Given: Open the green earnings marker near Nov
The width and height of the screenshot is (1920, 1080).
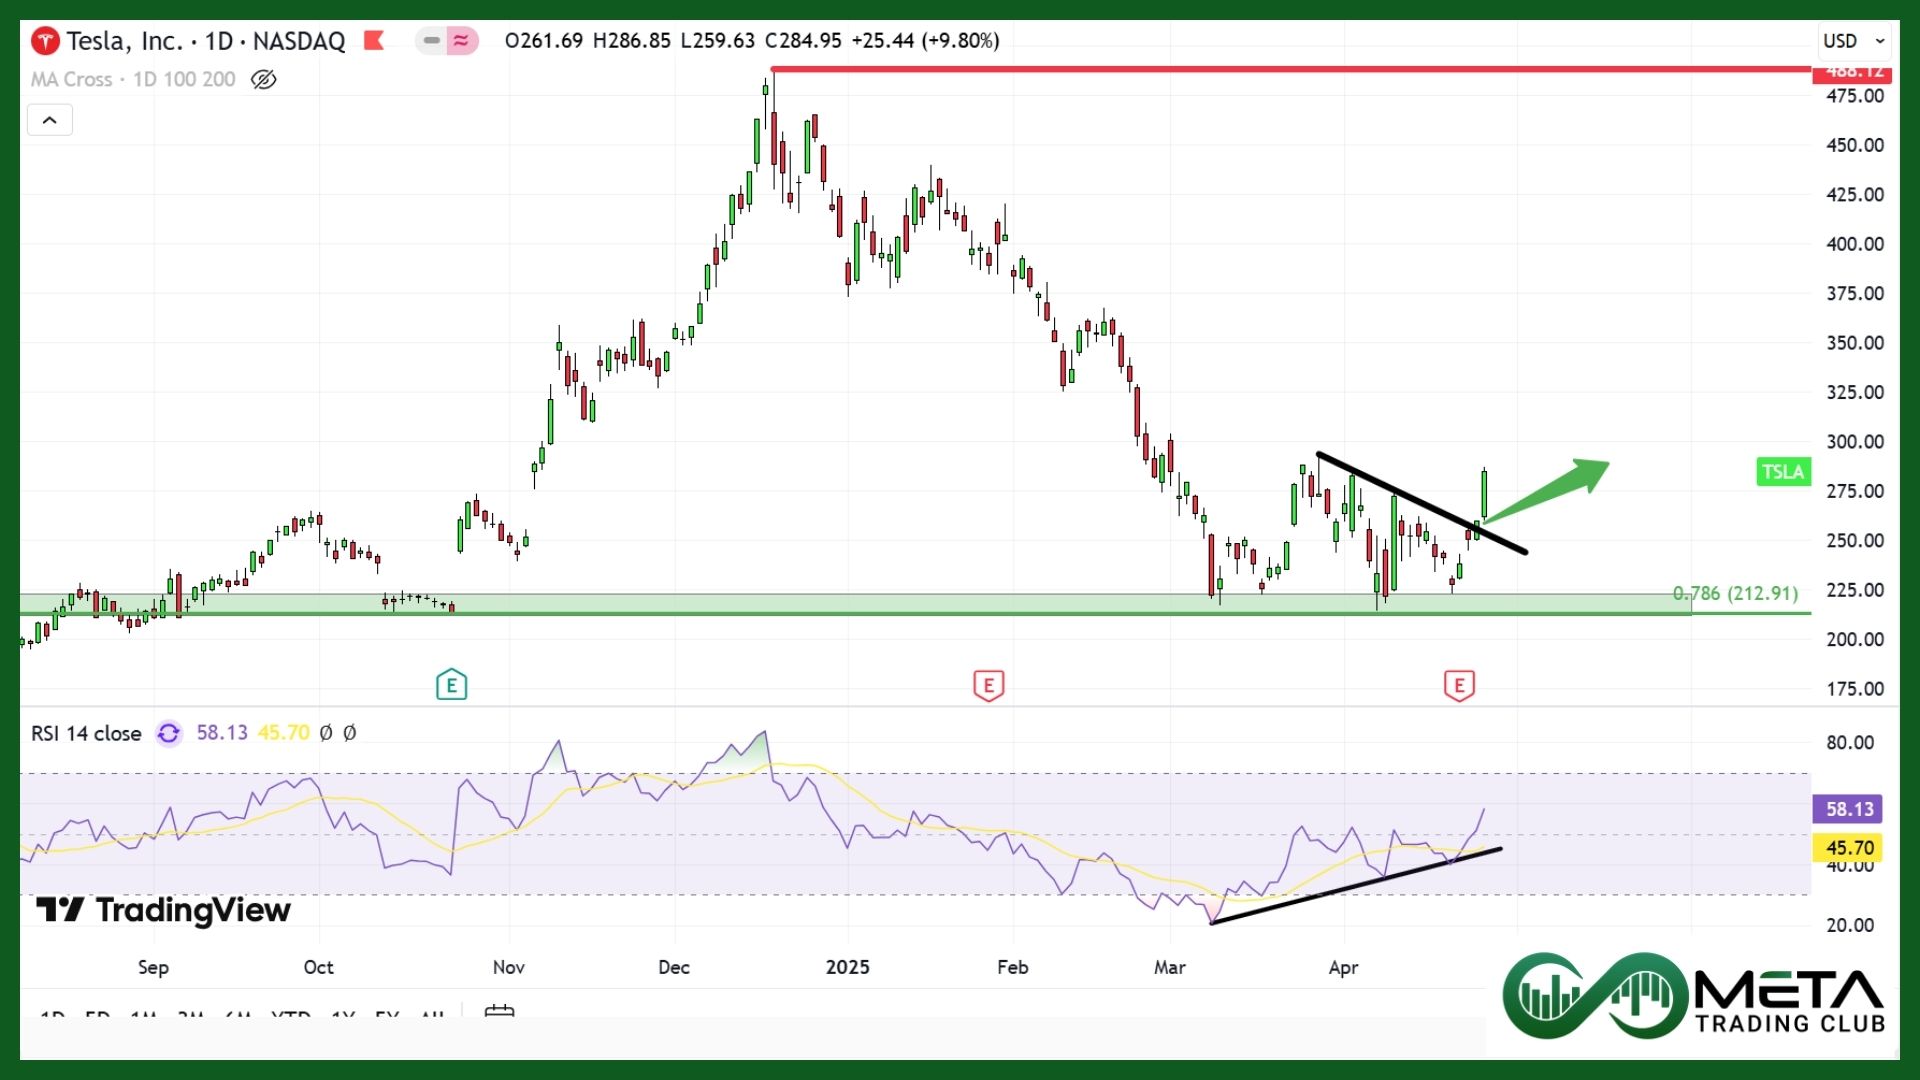Looking at the screenshot, I should [x=451, y=685].
